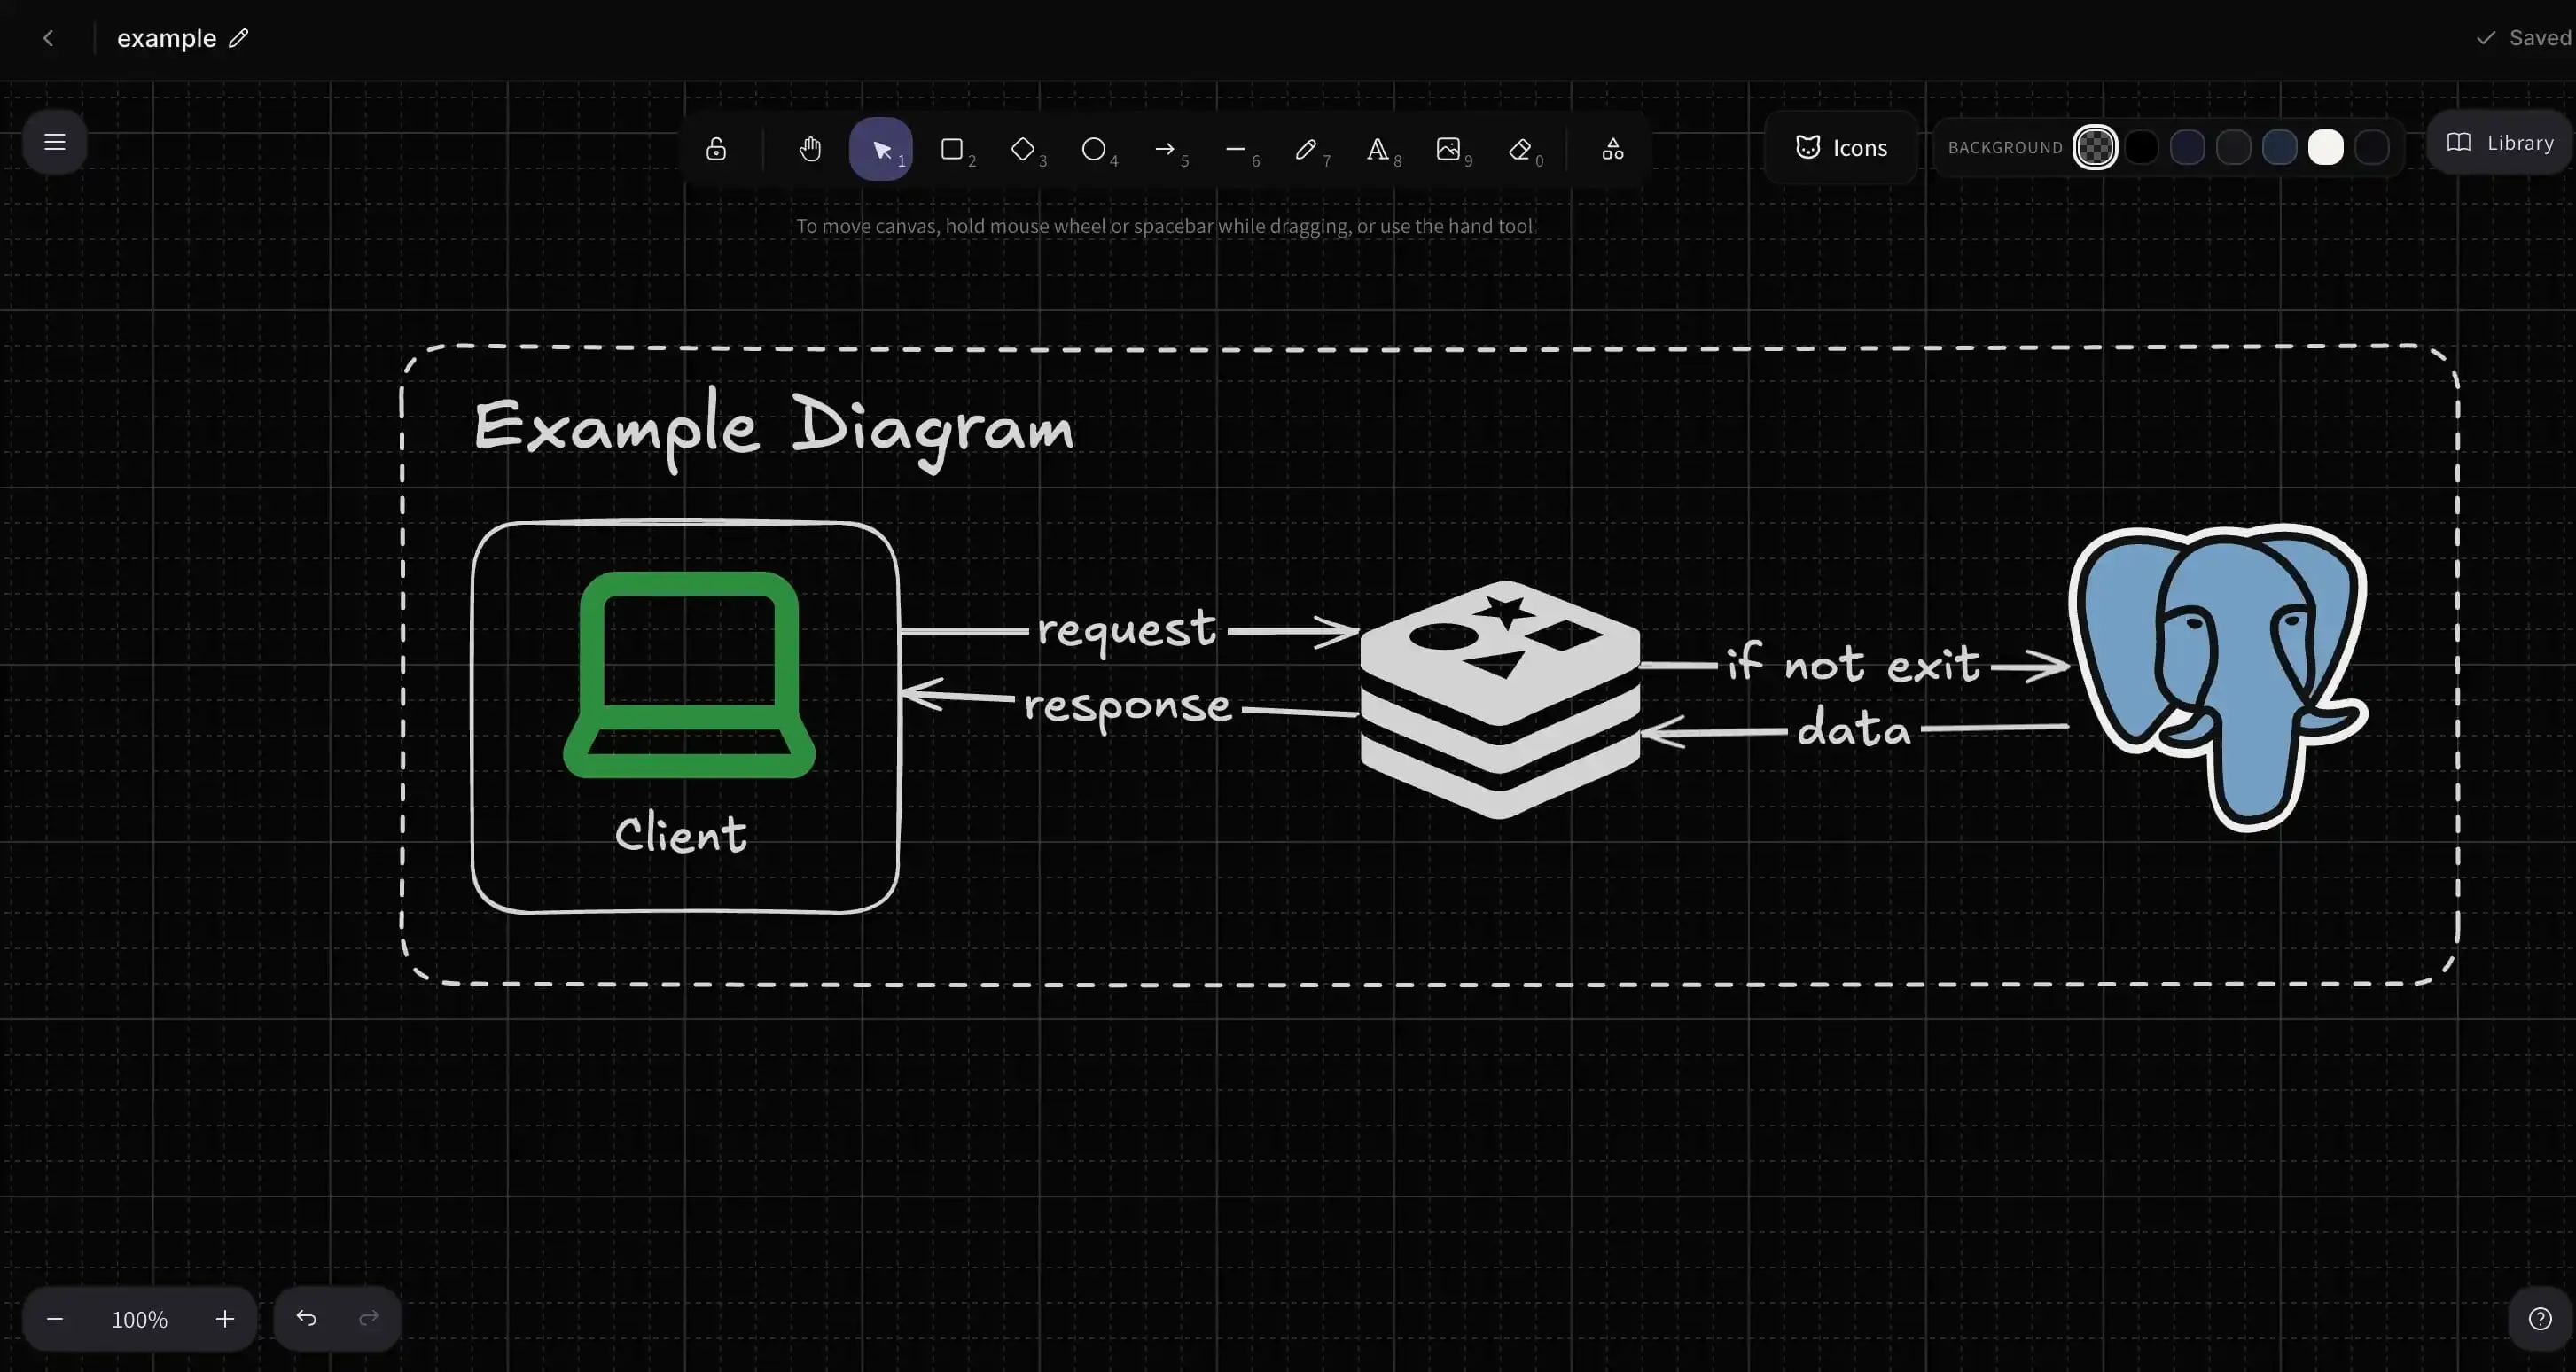Choose the white background swatch

[2325, 148]
